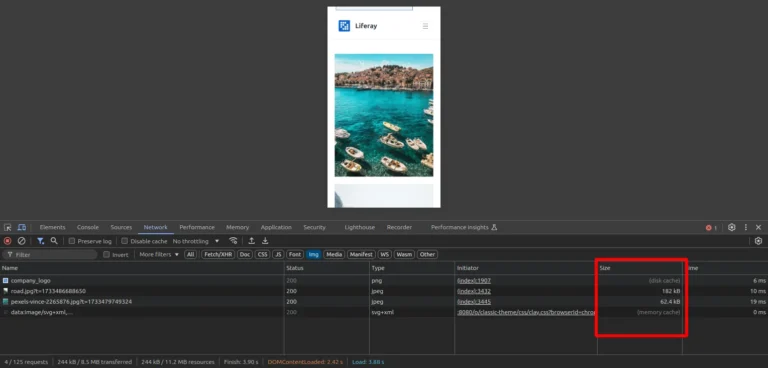Toggle the Fetch/XHR filter chip
Image resolution: width=768 pixels, height=368 pixels.
(x=218, y=254)
